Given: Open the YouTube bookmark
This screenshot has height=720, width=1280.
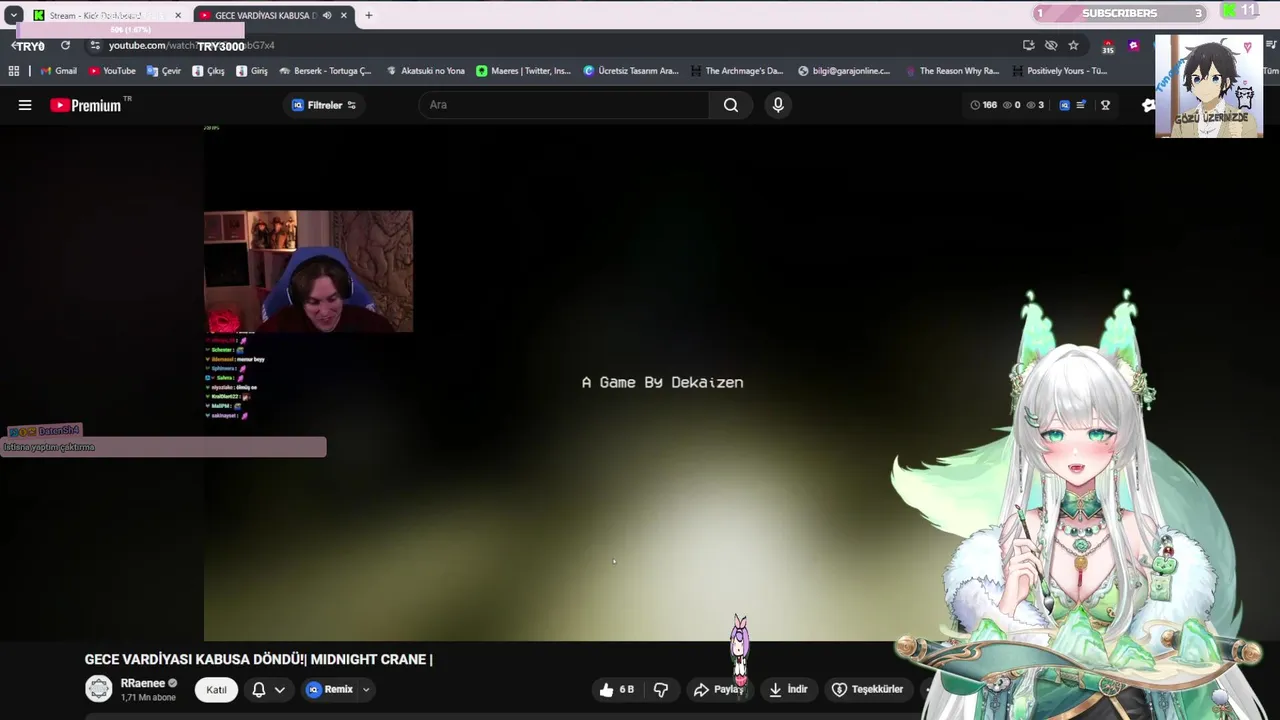Looking at the screenshot, I should coord(112,71).
